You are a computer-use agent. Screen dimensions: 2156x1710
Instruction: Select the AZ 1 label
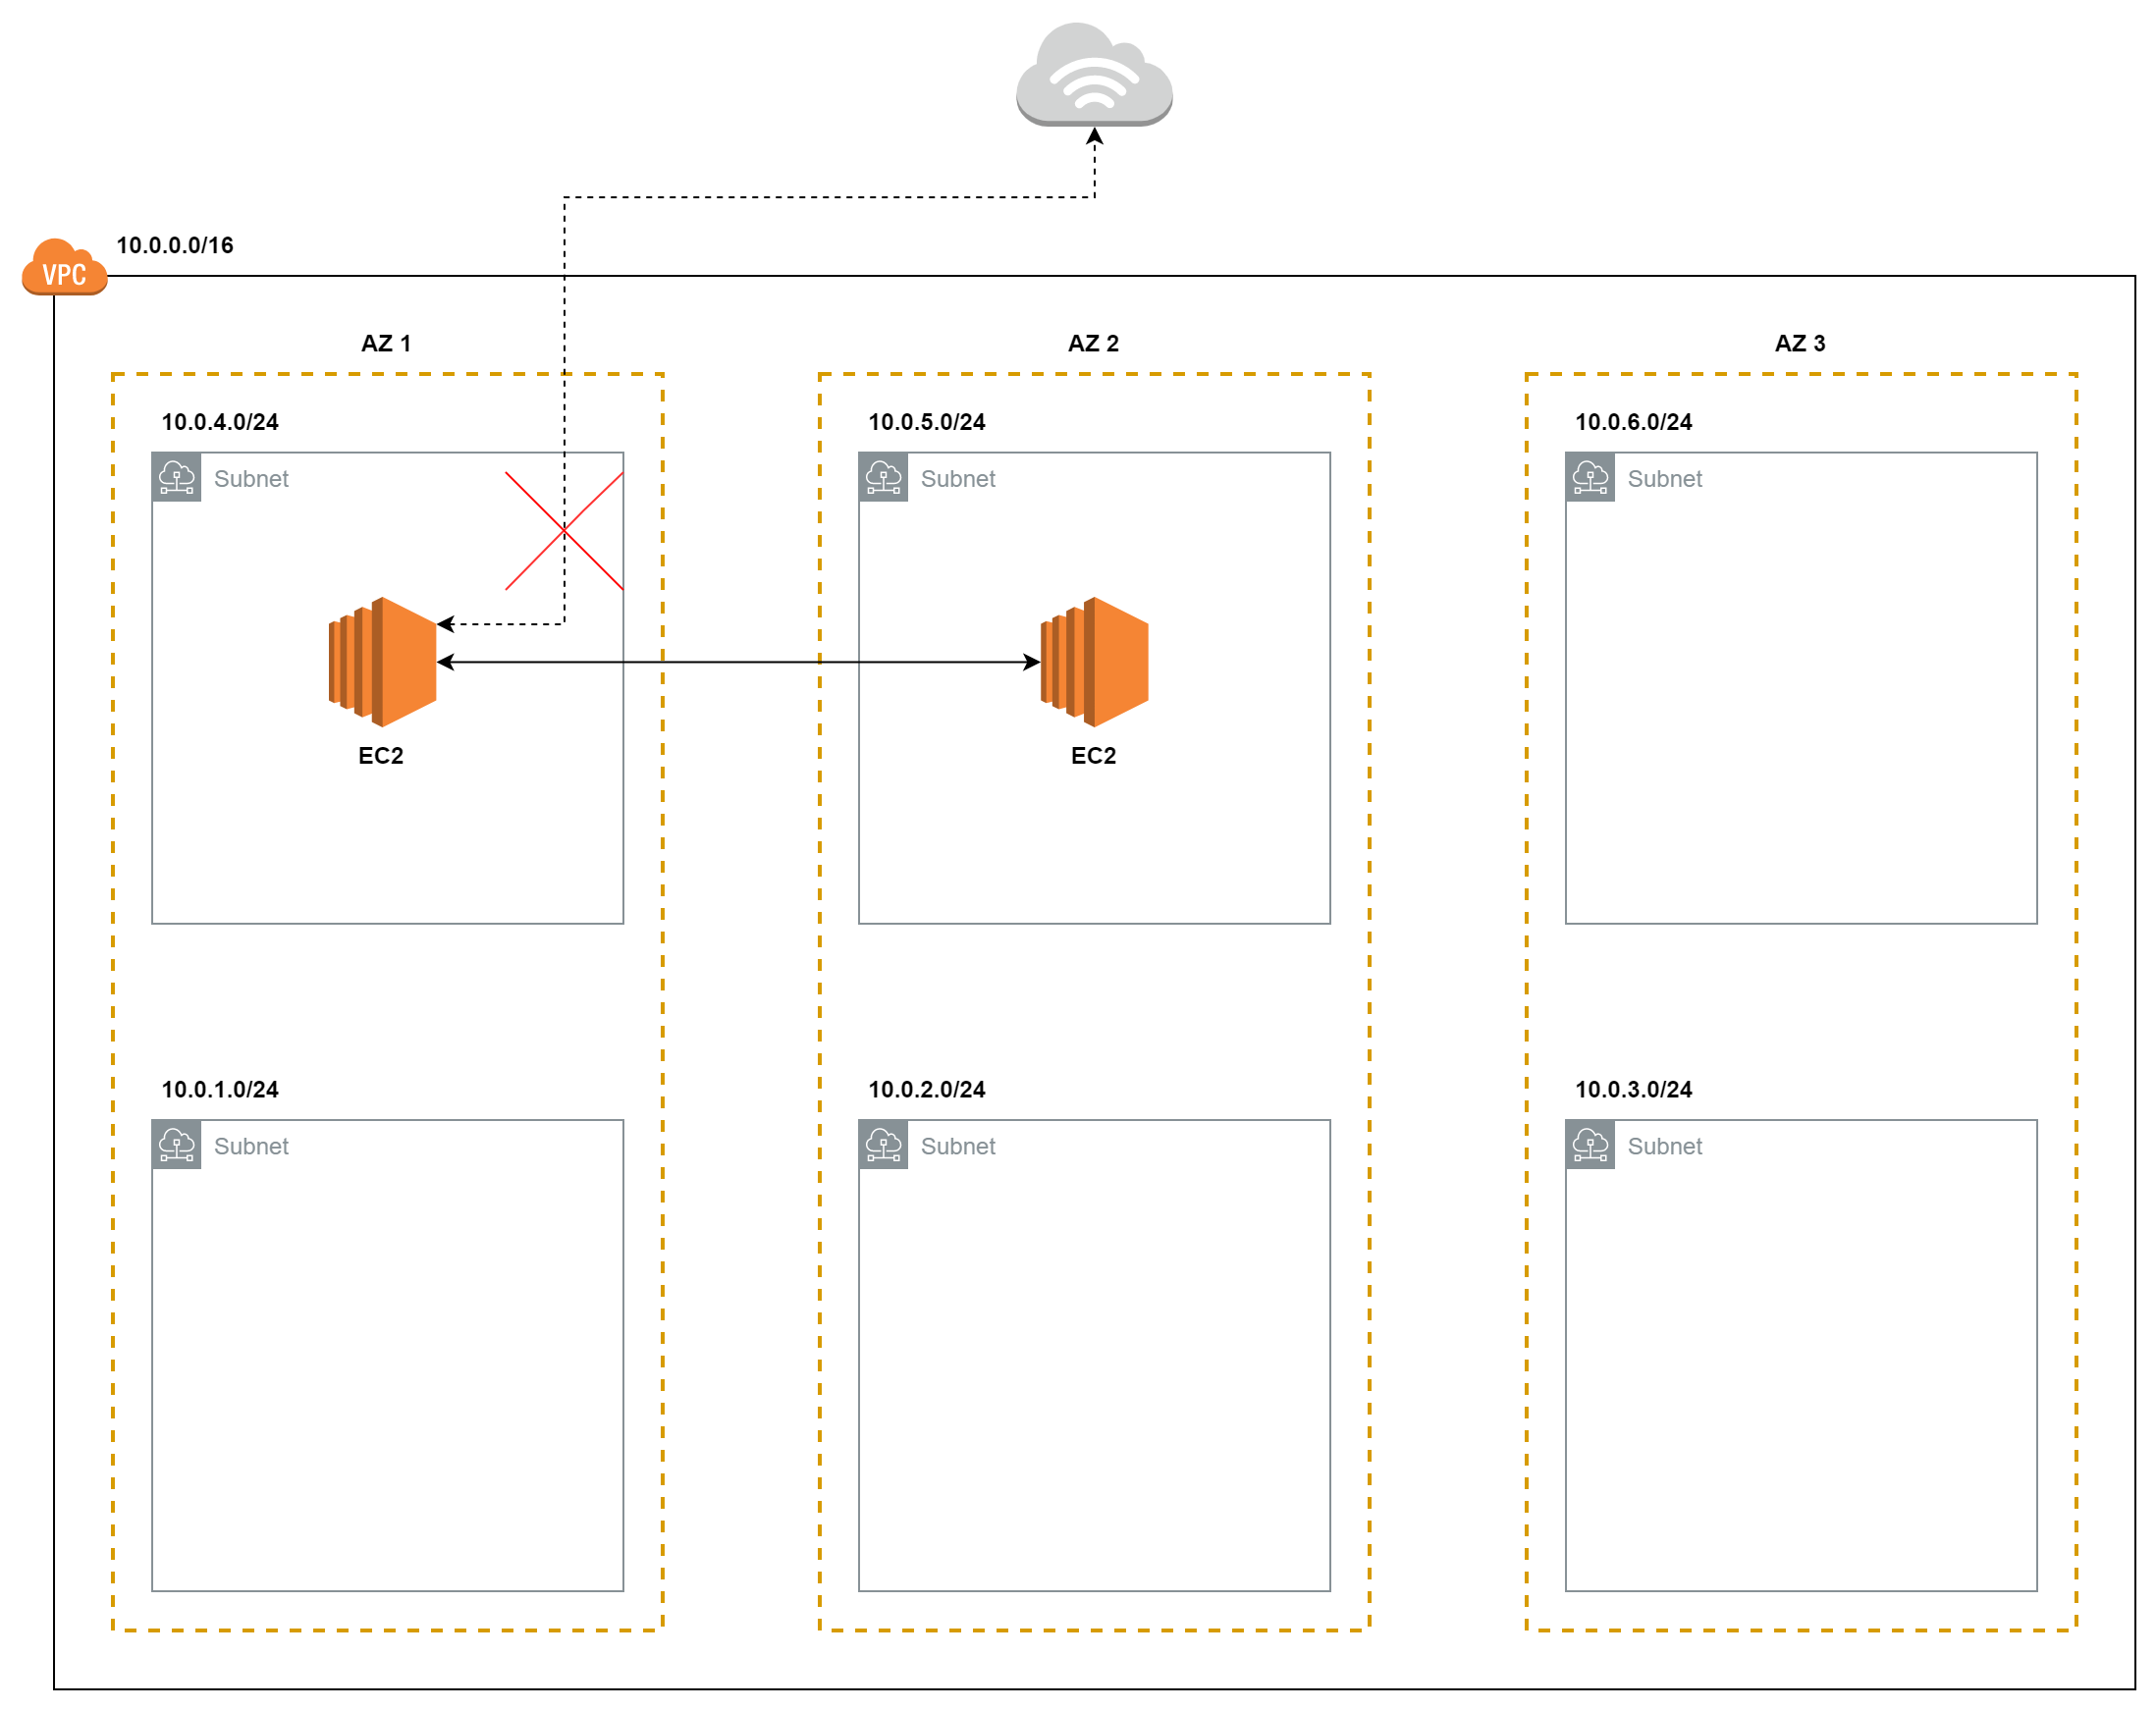click(386, 343)
